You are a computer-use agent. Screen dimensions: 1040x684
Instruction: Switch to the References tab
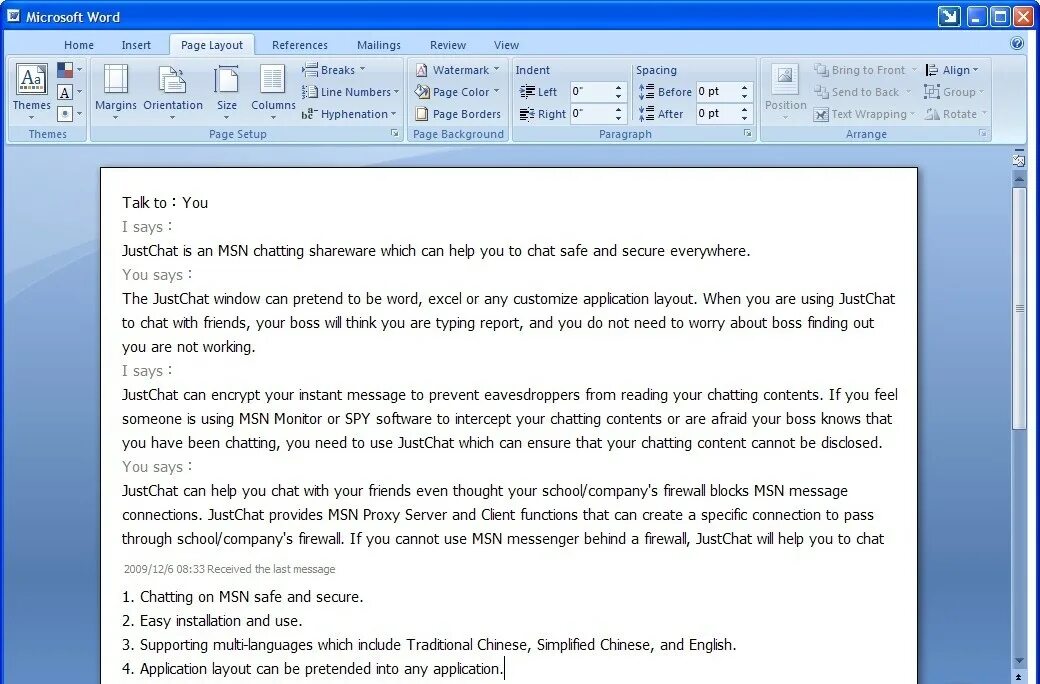point(300,45)
